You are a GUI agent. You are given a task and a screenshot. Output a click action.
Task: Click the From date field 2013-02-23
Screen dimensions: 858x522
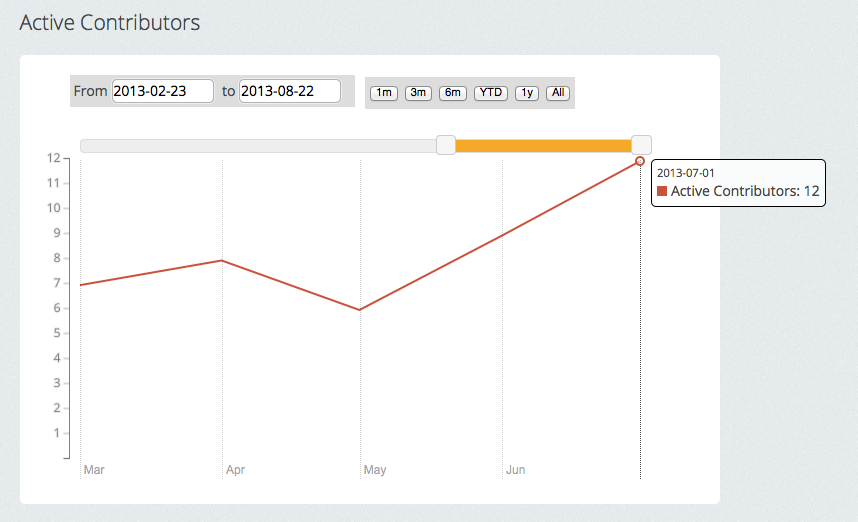163,91
